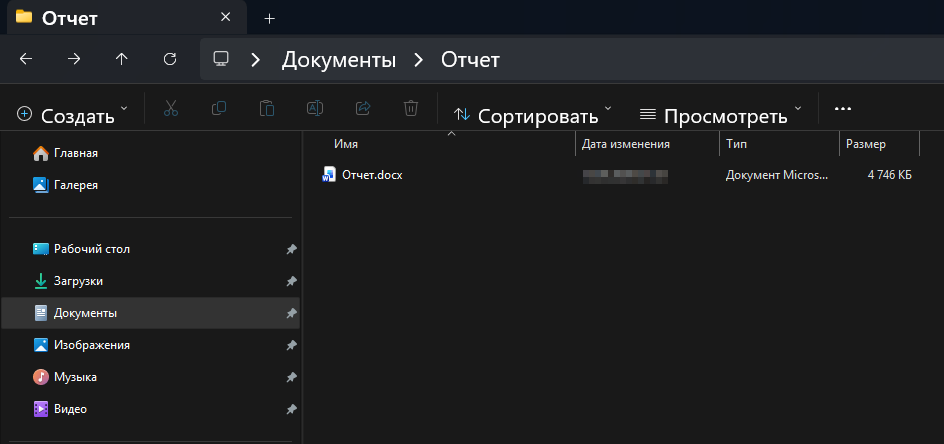
Task: Open Главная in the sidebar
Action: [76, 153]
